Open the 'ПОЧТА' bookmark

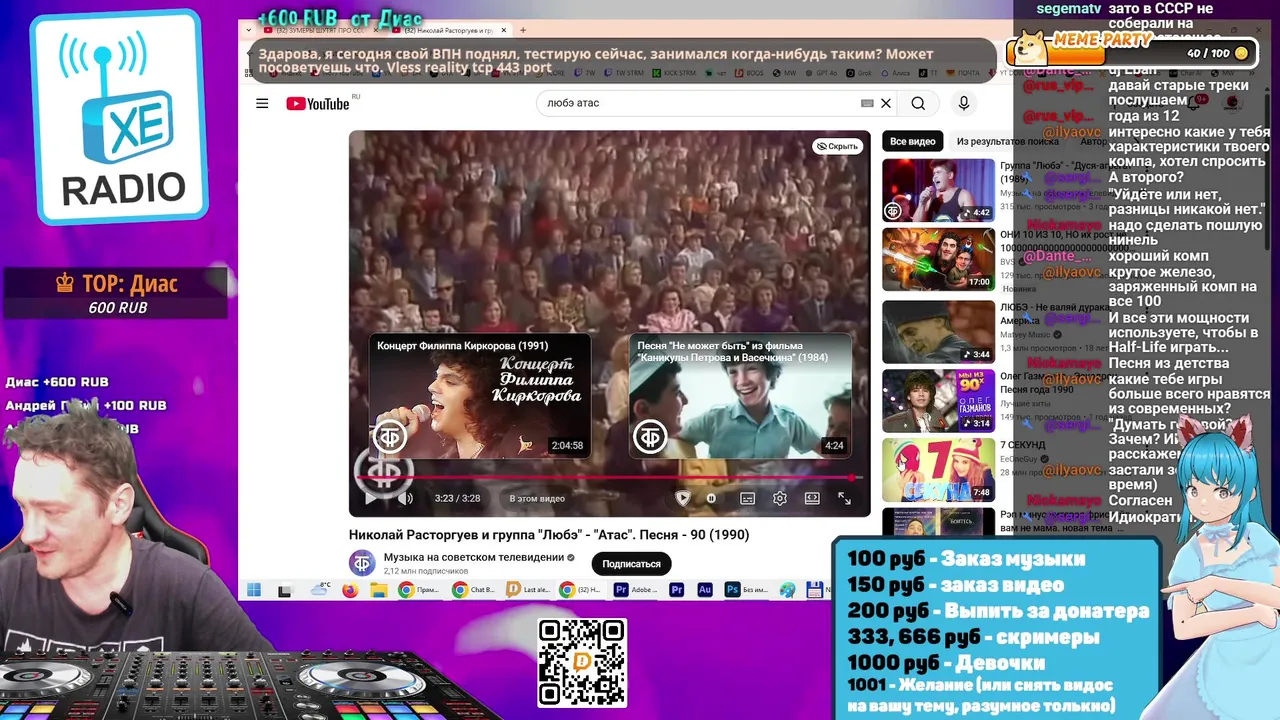962,73
